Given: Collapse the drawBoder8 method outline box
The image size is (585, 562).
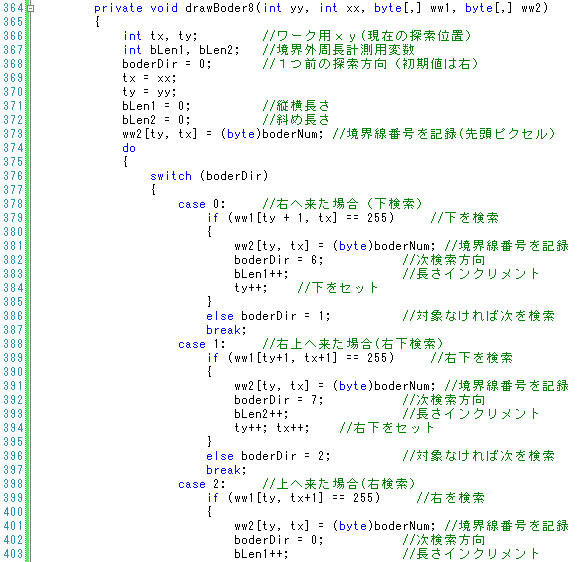Looking at the screenshot, I should click(x=31, y=8).
